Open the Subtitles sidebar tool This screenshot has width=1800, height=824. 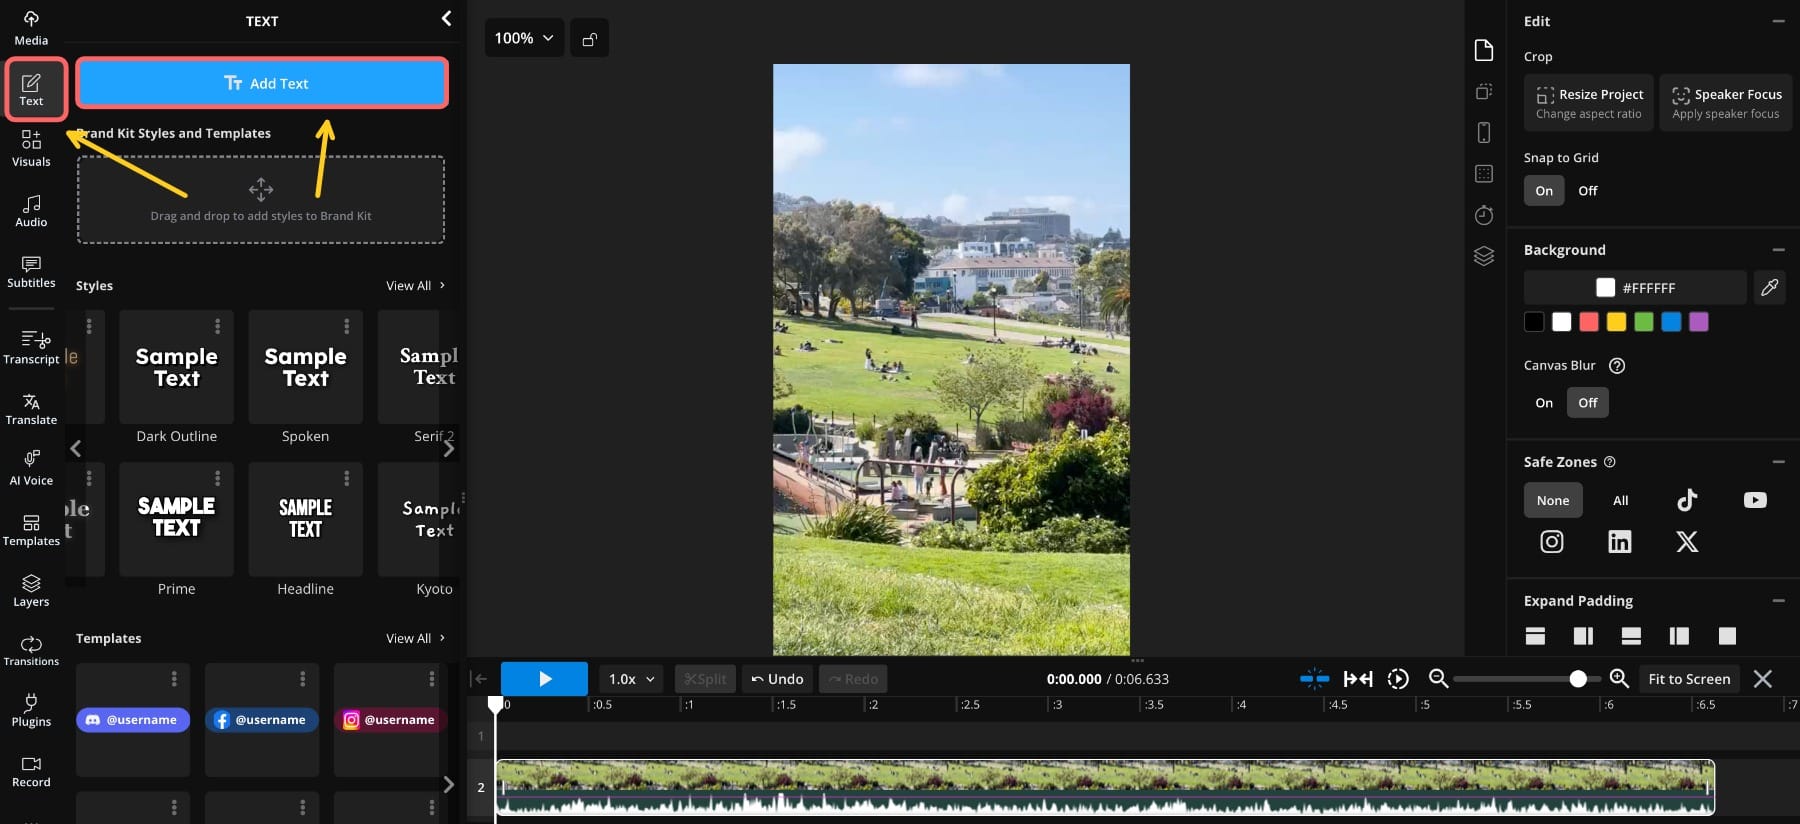(x=31, y=271)
